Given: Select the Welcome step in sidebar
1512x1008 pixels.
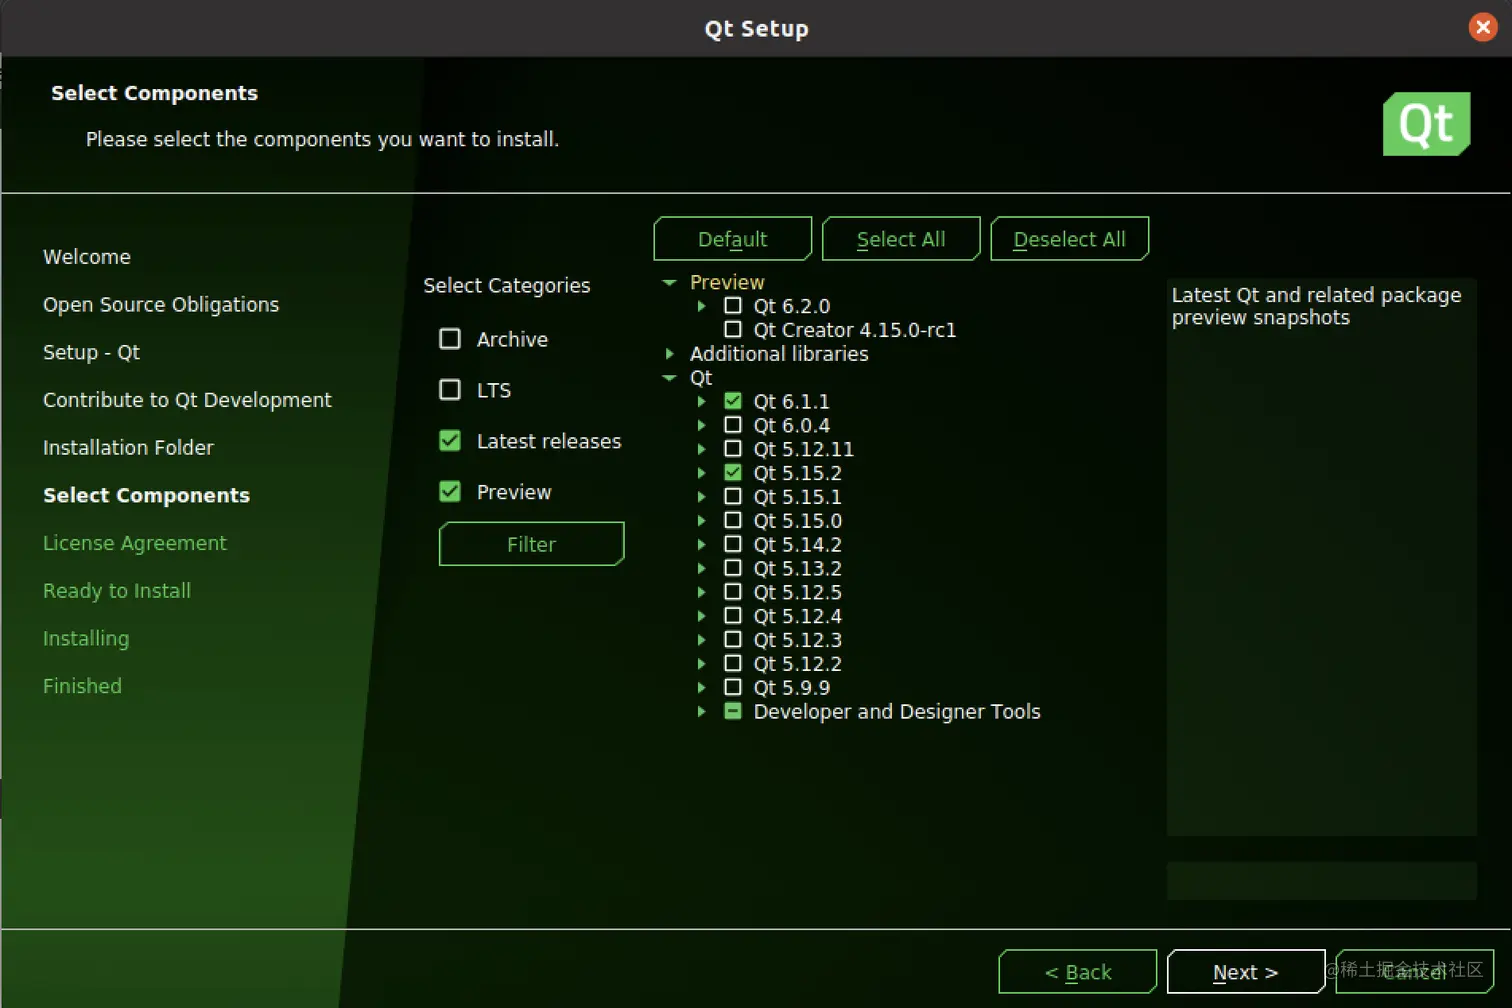Looking at the screenshot, I should [87, 257].
